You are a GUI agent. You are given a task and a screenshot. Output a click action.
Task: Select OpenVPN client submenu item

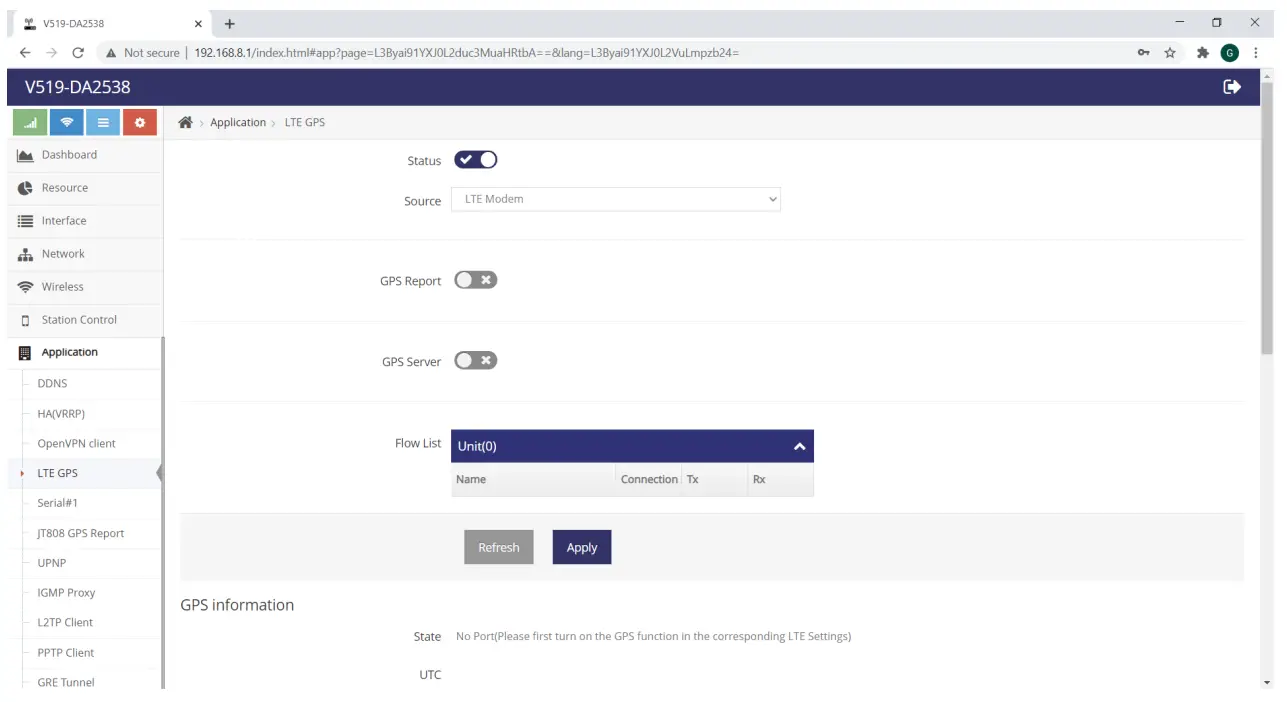[76, 444]
